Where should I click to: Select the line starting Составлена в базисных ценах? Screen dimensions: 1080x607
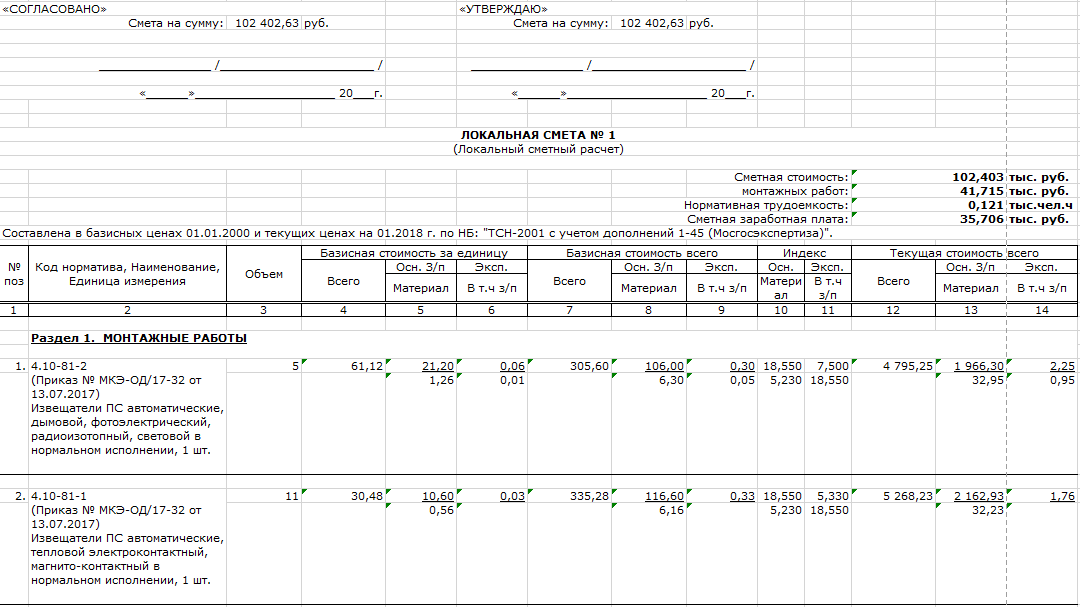coord(417,233)
